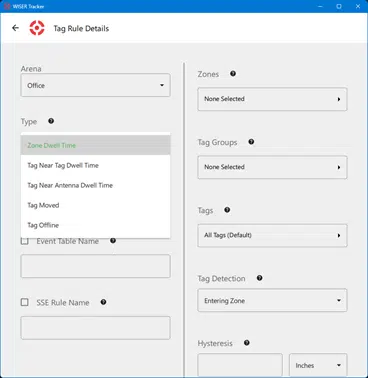Select Tag Moved type option
Viewport: 368px width, 378px height.
tap(95, 205)
